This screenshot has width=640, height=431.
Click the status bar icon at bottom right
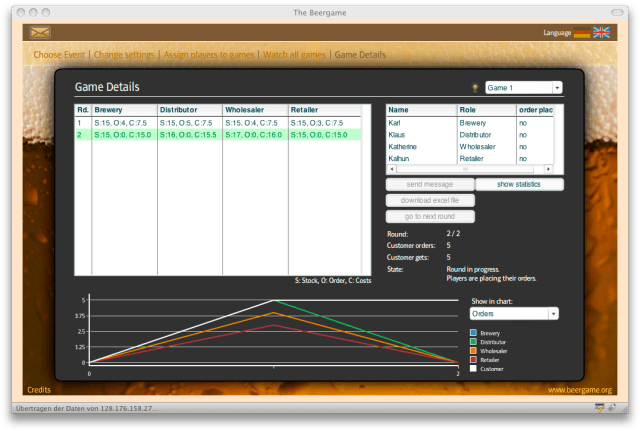point(598,408)
